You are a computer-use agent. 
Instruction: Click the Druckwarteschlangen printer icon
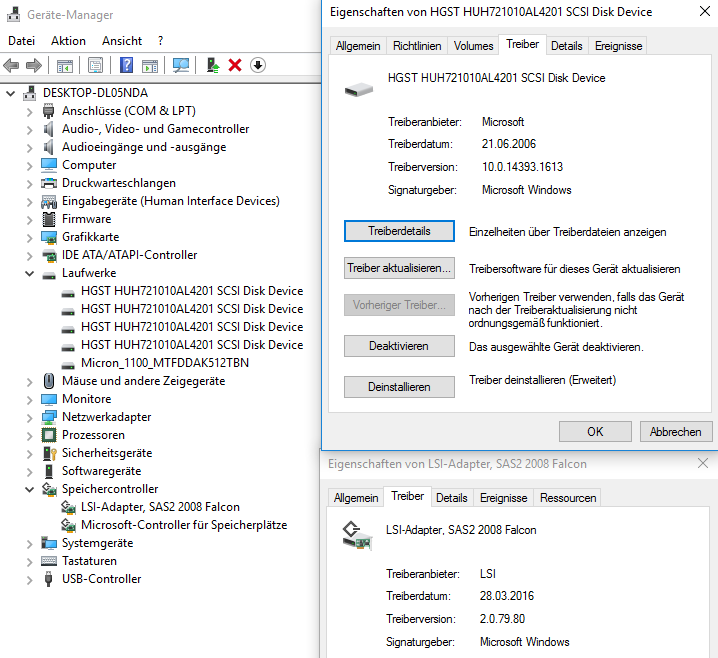pyautogui.click(x=49, y=183)
